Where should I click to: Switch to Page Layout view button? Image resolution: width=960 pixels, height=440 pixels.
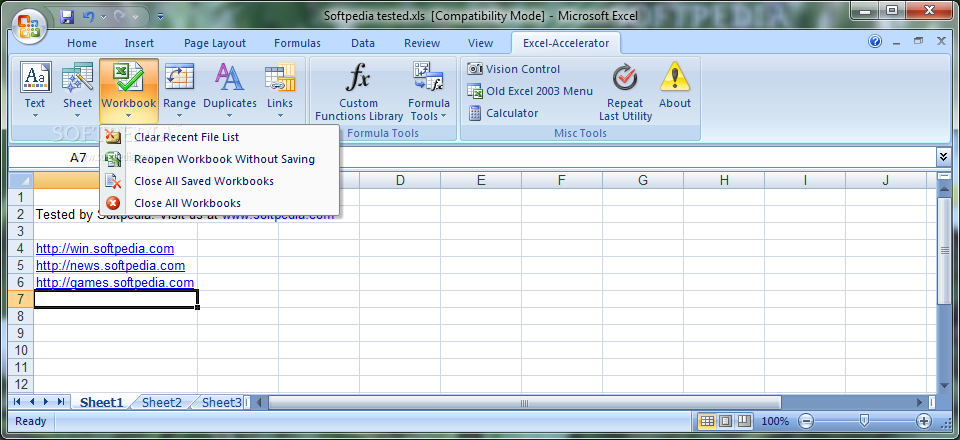[x=726, y=421]
